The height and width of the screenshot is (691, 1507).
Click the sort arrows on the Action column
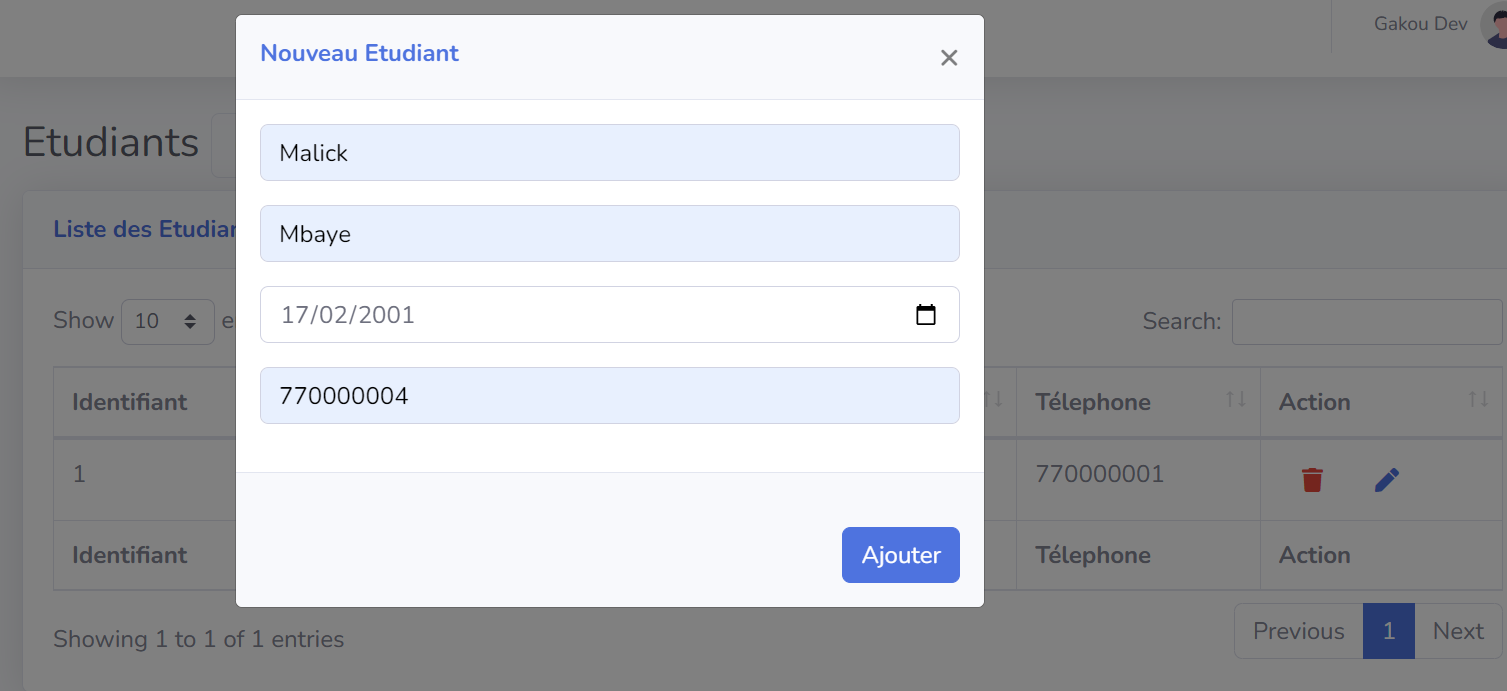pyautogui.click(x=1477, y=399)
